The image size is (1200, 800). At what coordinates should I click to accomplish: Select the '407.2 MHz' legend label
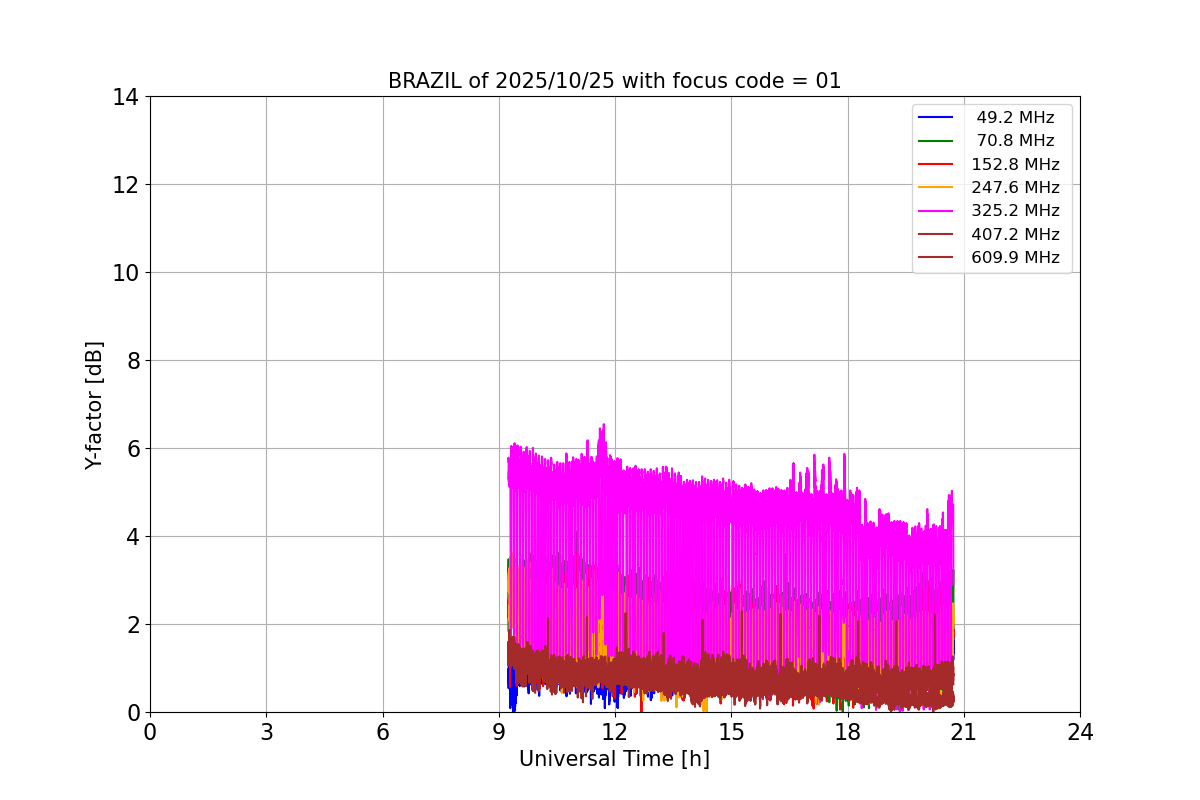1015,235
